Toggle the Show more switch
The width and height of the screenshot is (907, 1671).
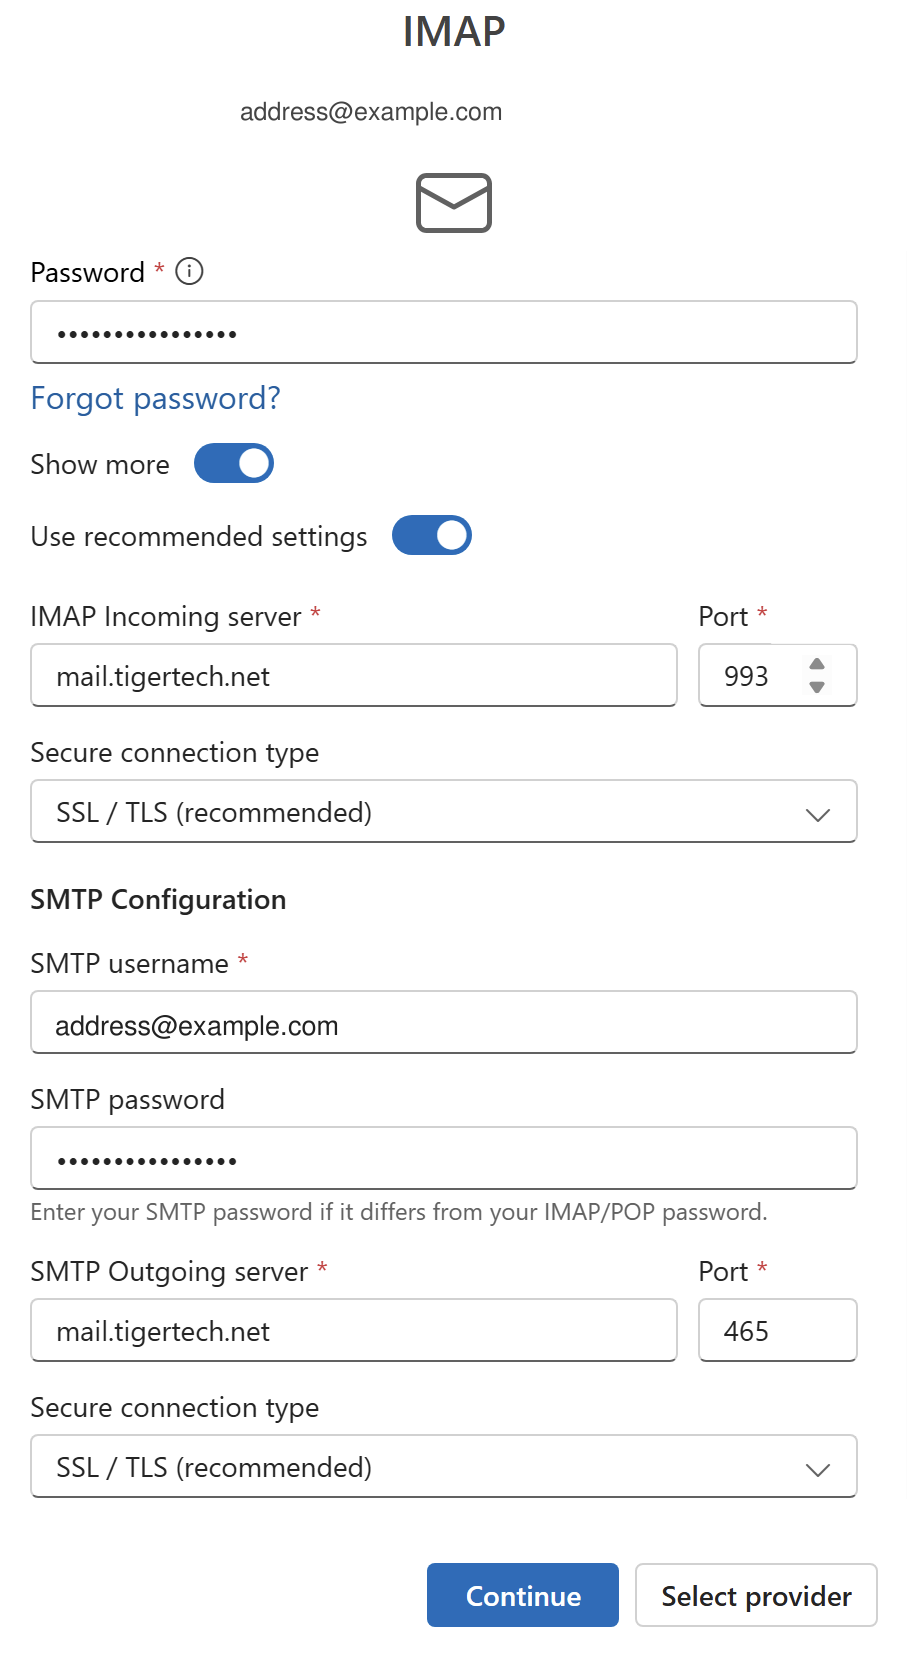pyautogui.click(x=234, y=463)
